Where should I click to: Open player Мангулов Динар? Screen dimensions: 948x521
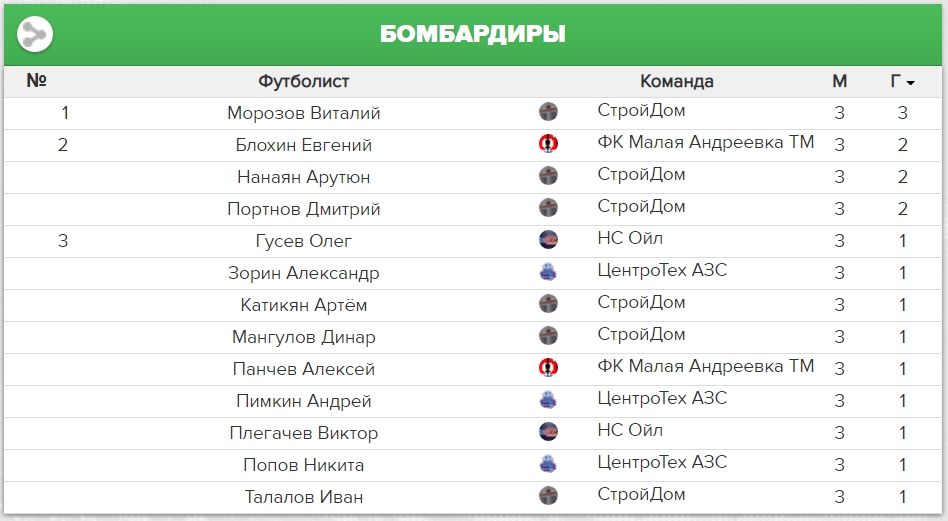pyautogui.click(x=303, y=337)
